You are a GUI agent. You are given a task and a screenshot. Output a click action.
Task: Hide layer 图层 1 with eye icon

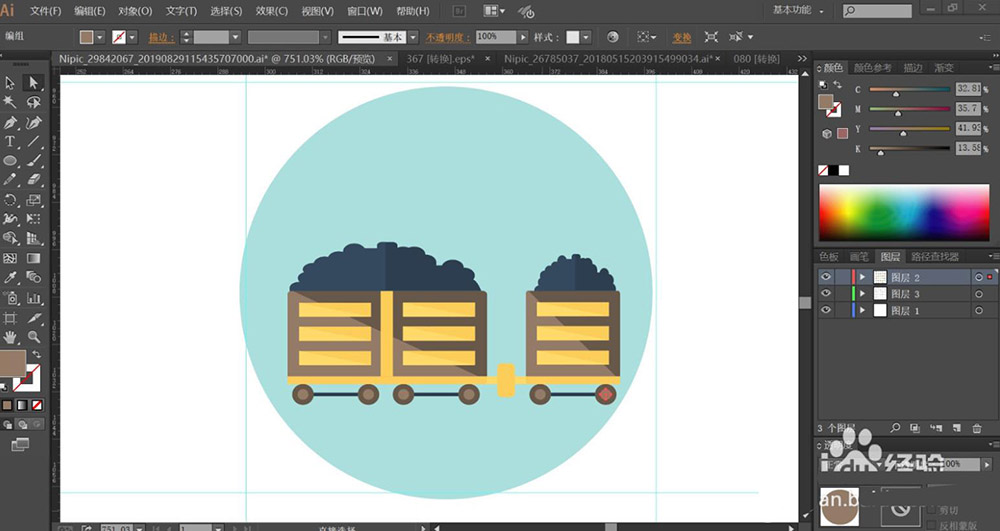point(826,311)
